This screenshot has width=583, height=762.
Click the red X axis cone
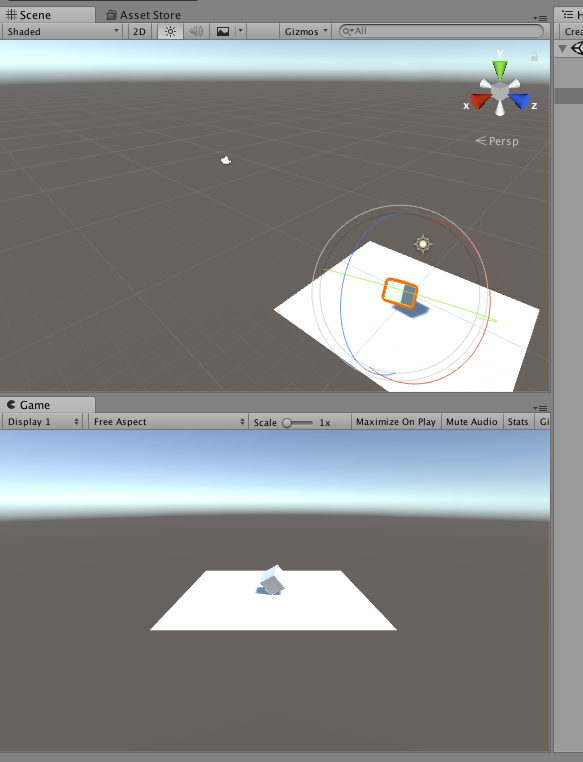(480, 101)
